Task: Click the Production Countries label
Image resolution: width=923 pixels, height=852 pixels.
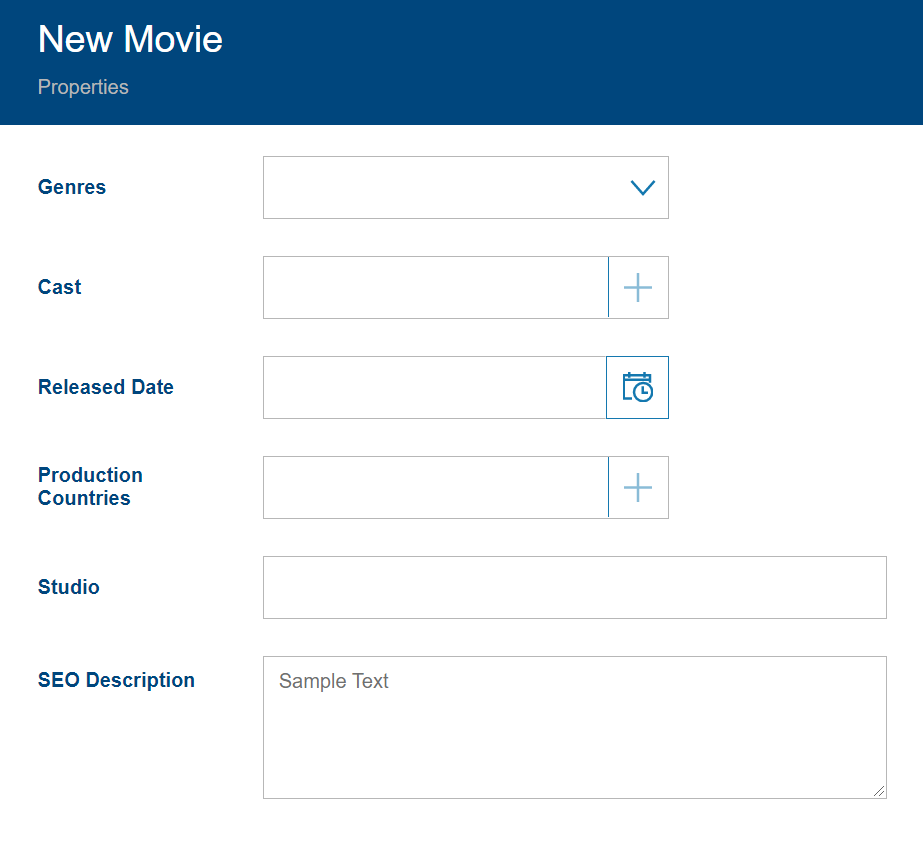Action: pyautogui.click(x=90, y=487)
